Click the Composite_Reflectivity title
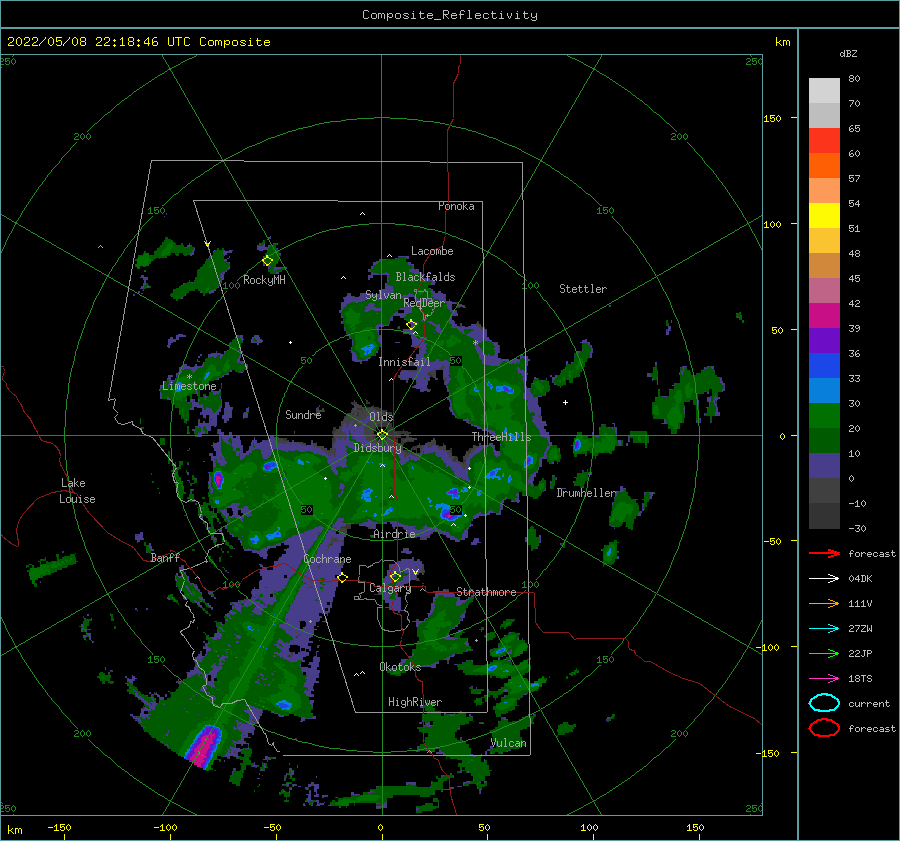The image size is (900, 841). coord(450,15)
